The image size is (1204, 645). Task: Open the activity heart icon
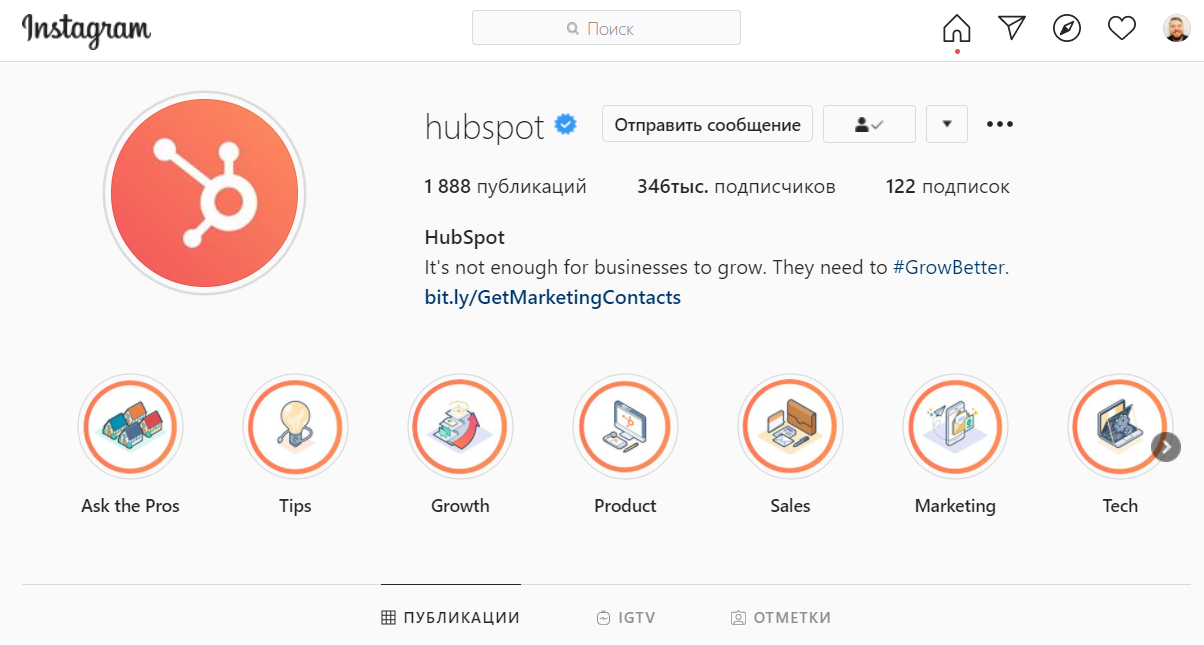tap(1122, 28)
